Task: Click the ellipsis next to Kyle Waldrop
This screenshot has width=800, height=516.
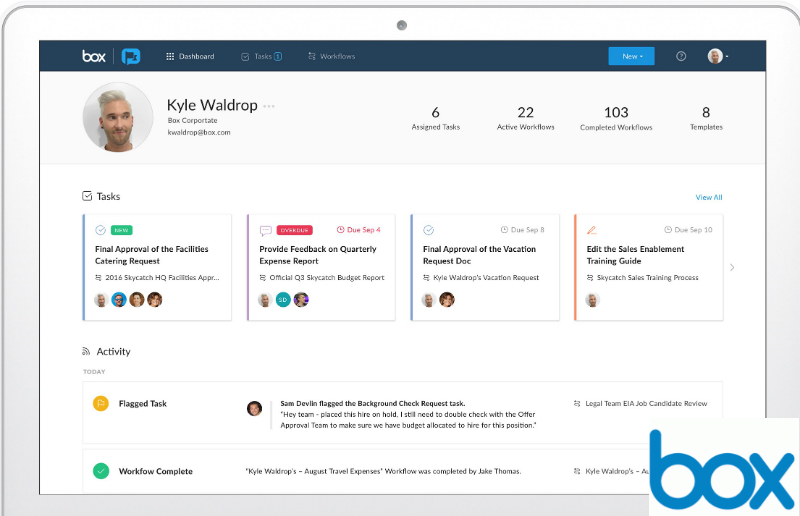Action: tap(269, 106)
